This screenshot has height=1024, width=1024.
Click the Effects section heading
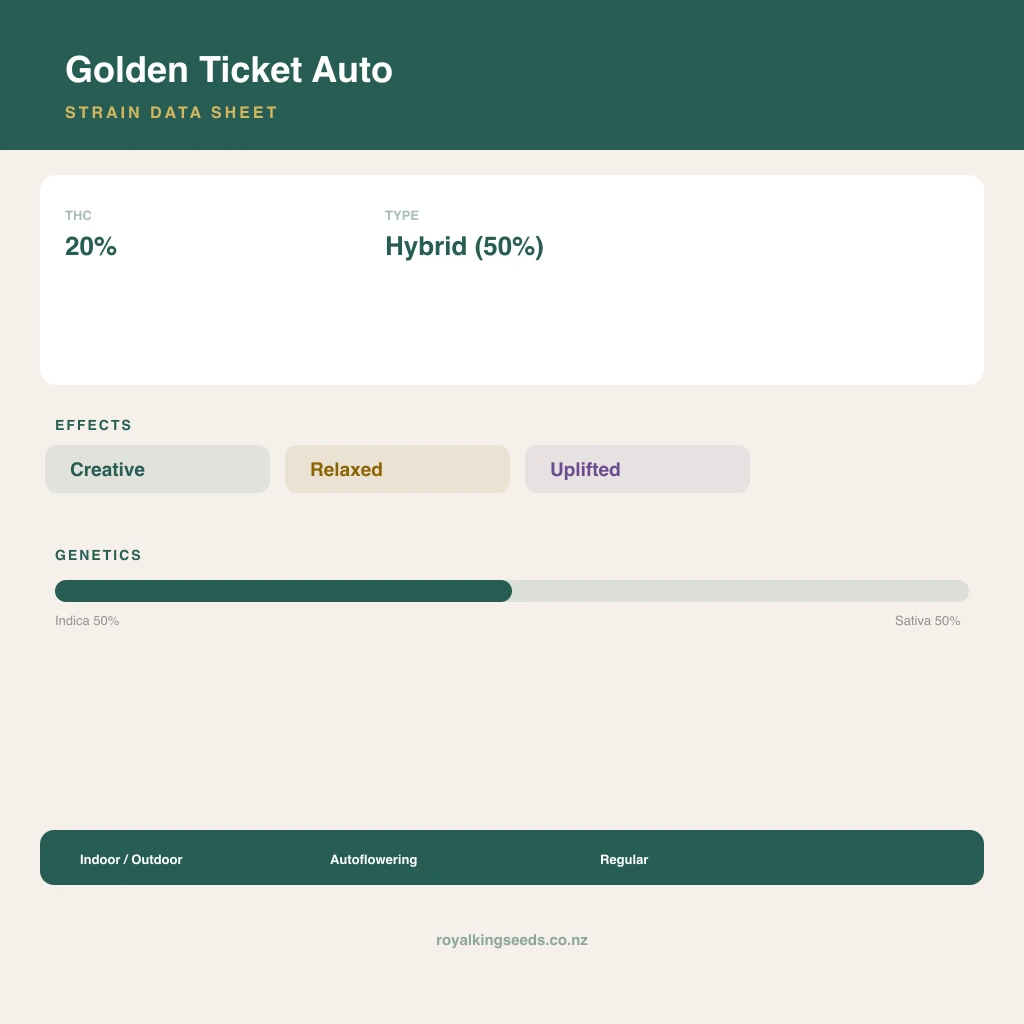pyautogui.click(x=93, y=425)
